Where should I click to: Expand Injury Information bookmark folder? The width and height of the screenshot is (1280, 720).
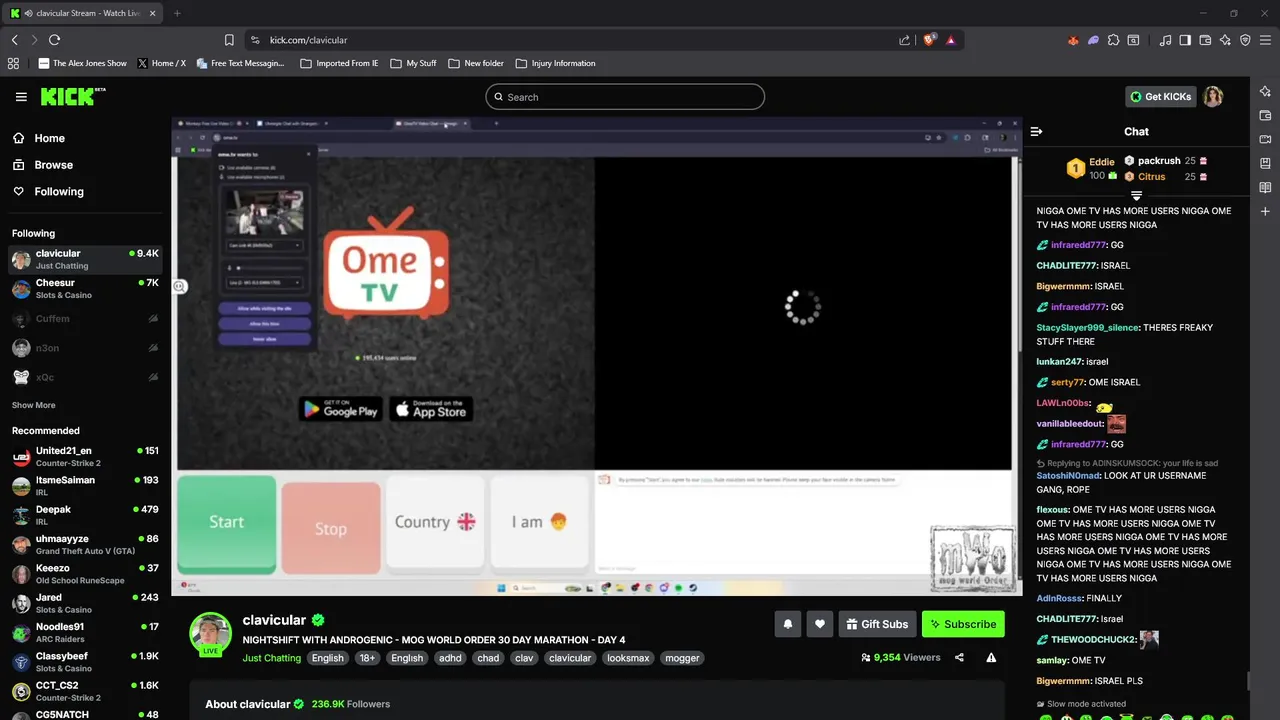click(555, 63)
